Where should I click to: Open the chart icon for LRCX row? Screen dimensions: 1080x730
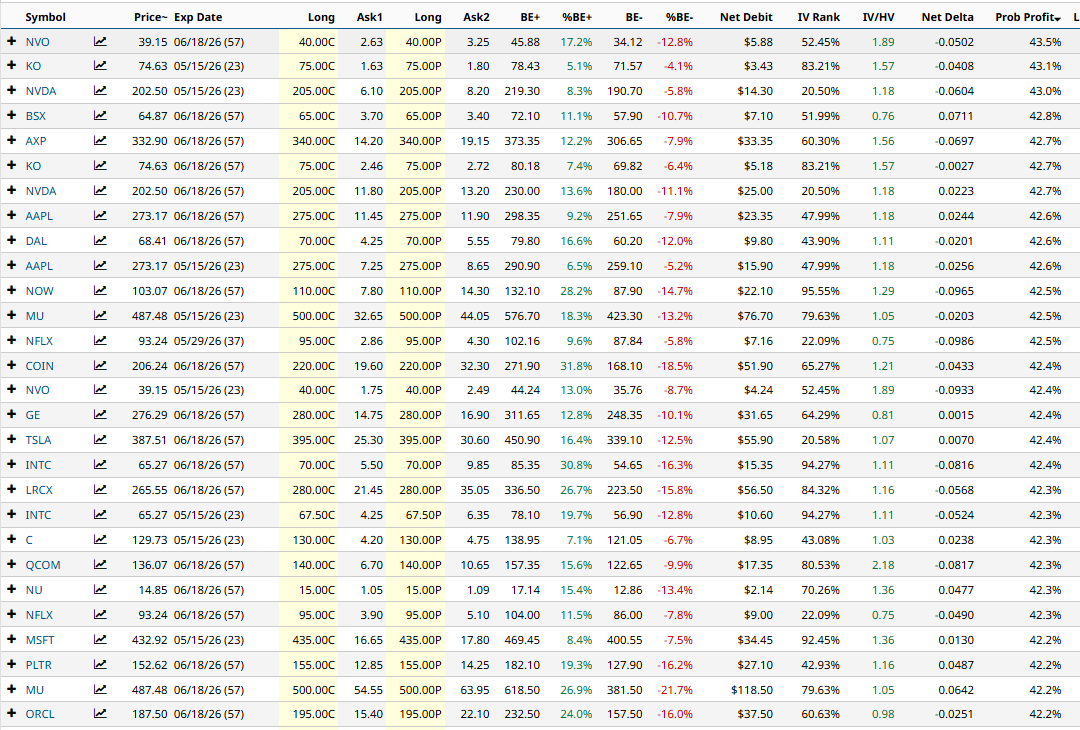(x=100, y=490)
